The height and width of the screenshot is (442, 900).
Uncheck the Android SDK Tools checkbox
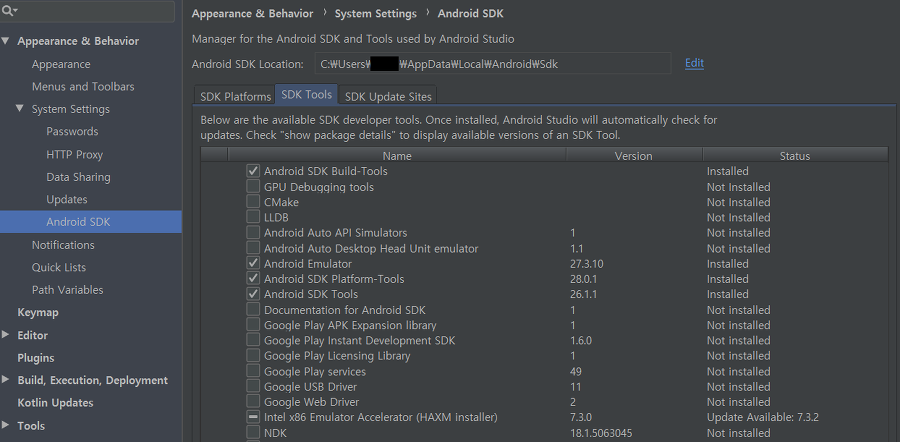pyautogui.click(x=253, y=293)
